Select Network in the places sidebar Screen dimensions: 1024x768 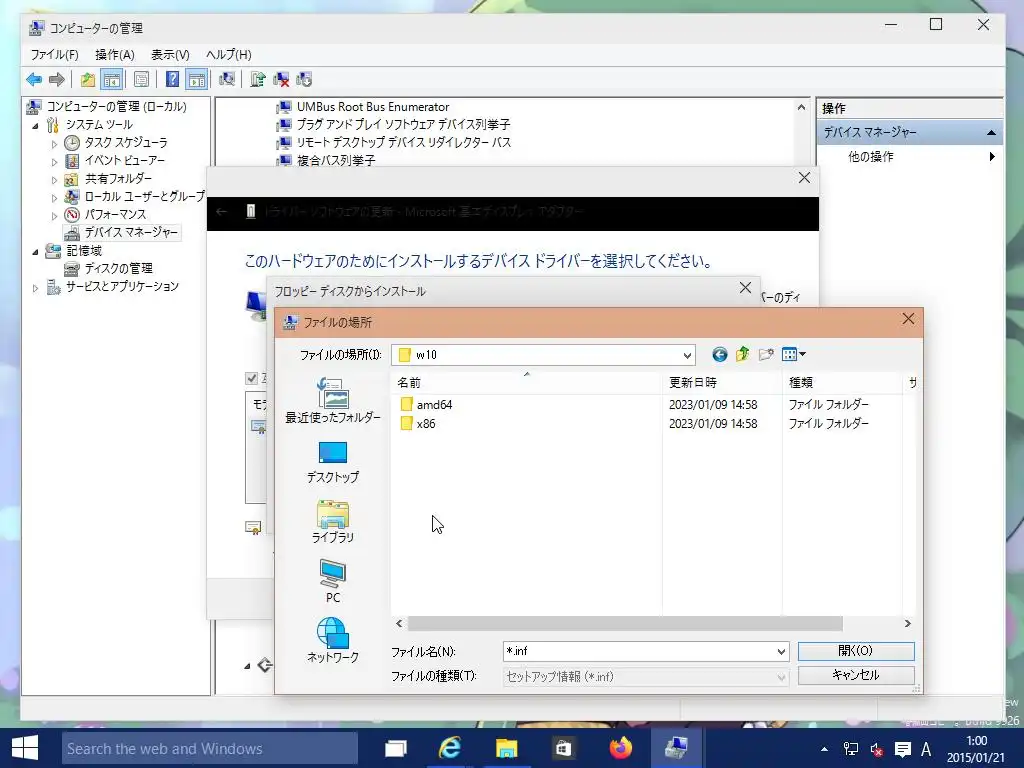(x=333, y=641)
